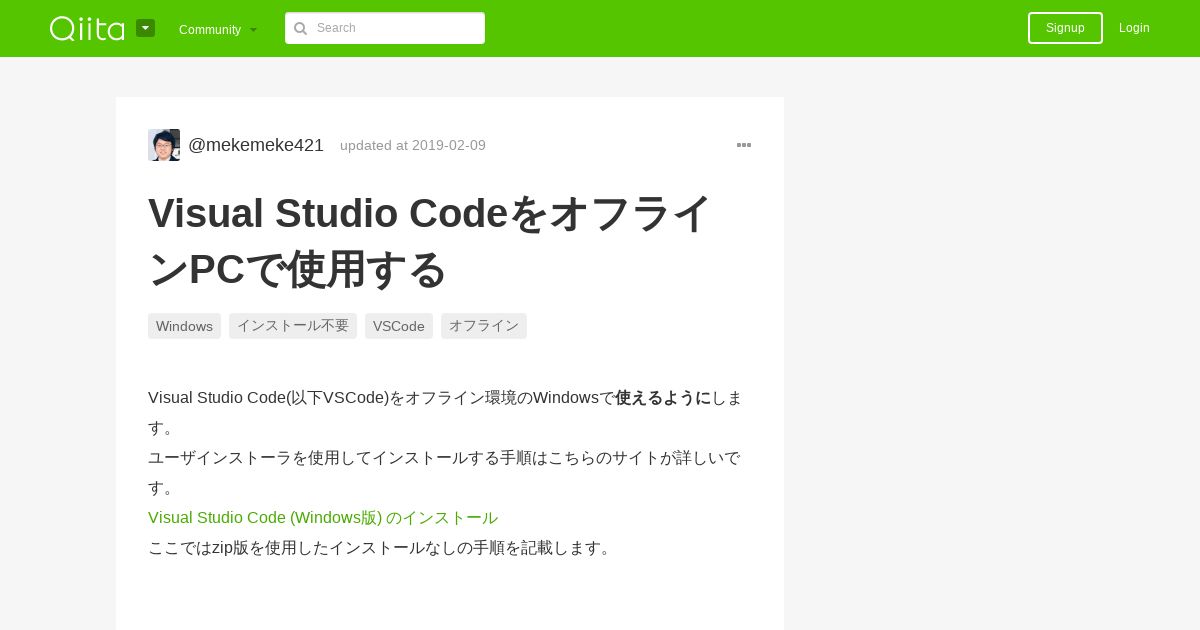Select the インストール不要 tag
Viewport: 1200px width, 630px height.
[293, 326]
